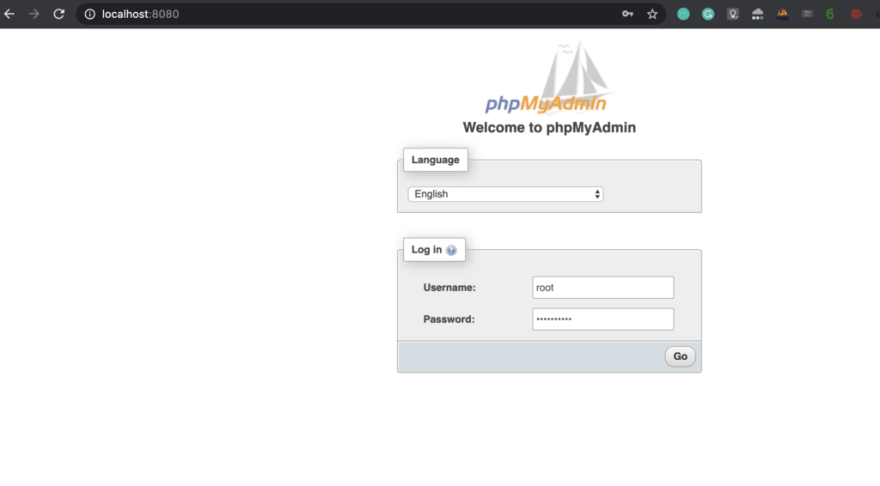880x486 pixels.
Task: Focus the Password input field
Action: coord(603,319)
